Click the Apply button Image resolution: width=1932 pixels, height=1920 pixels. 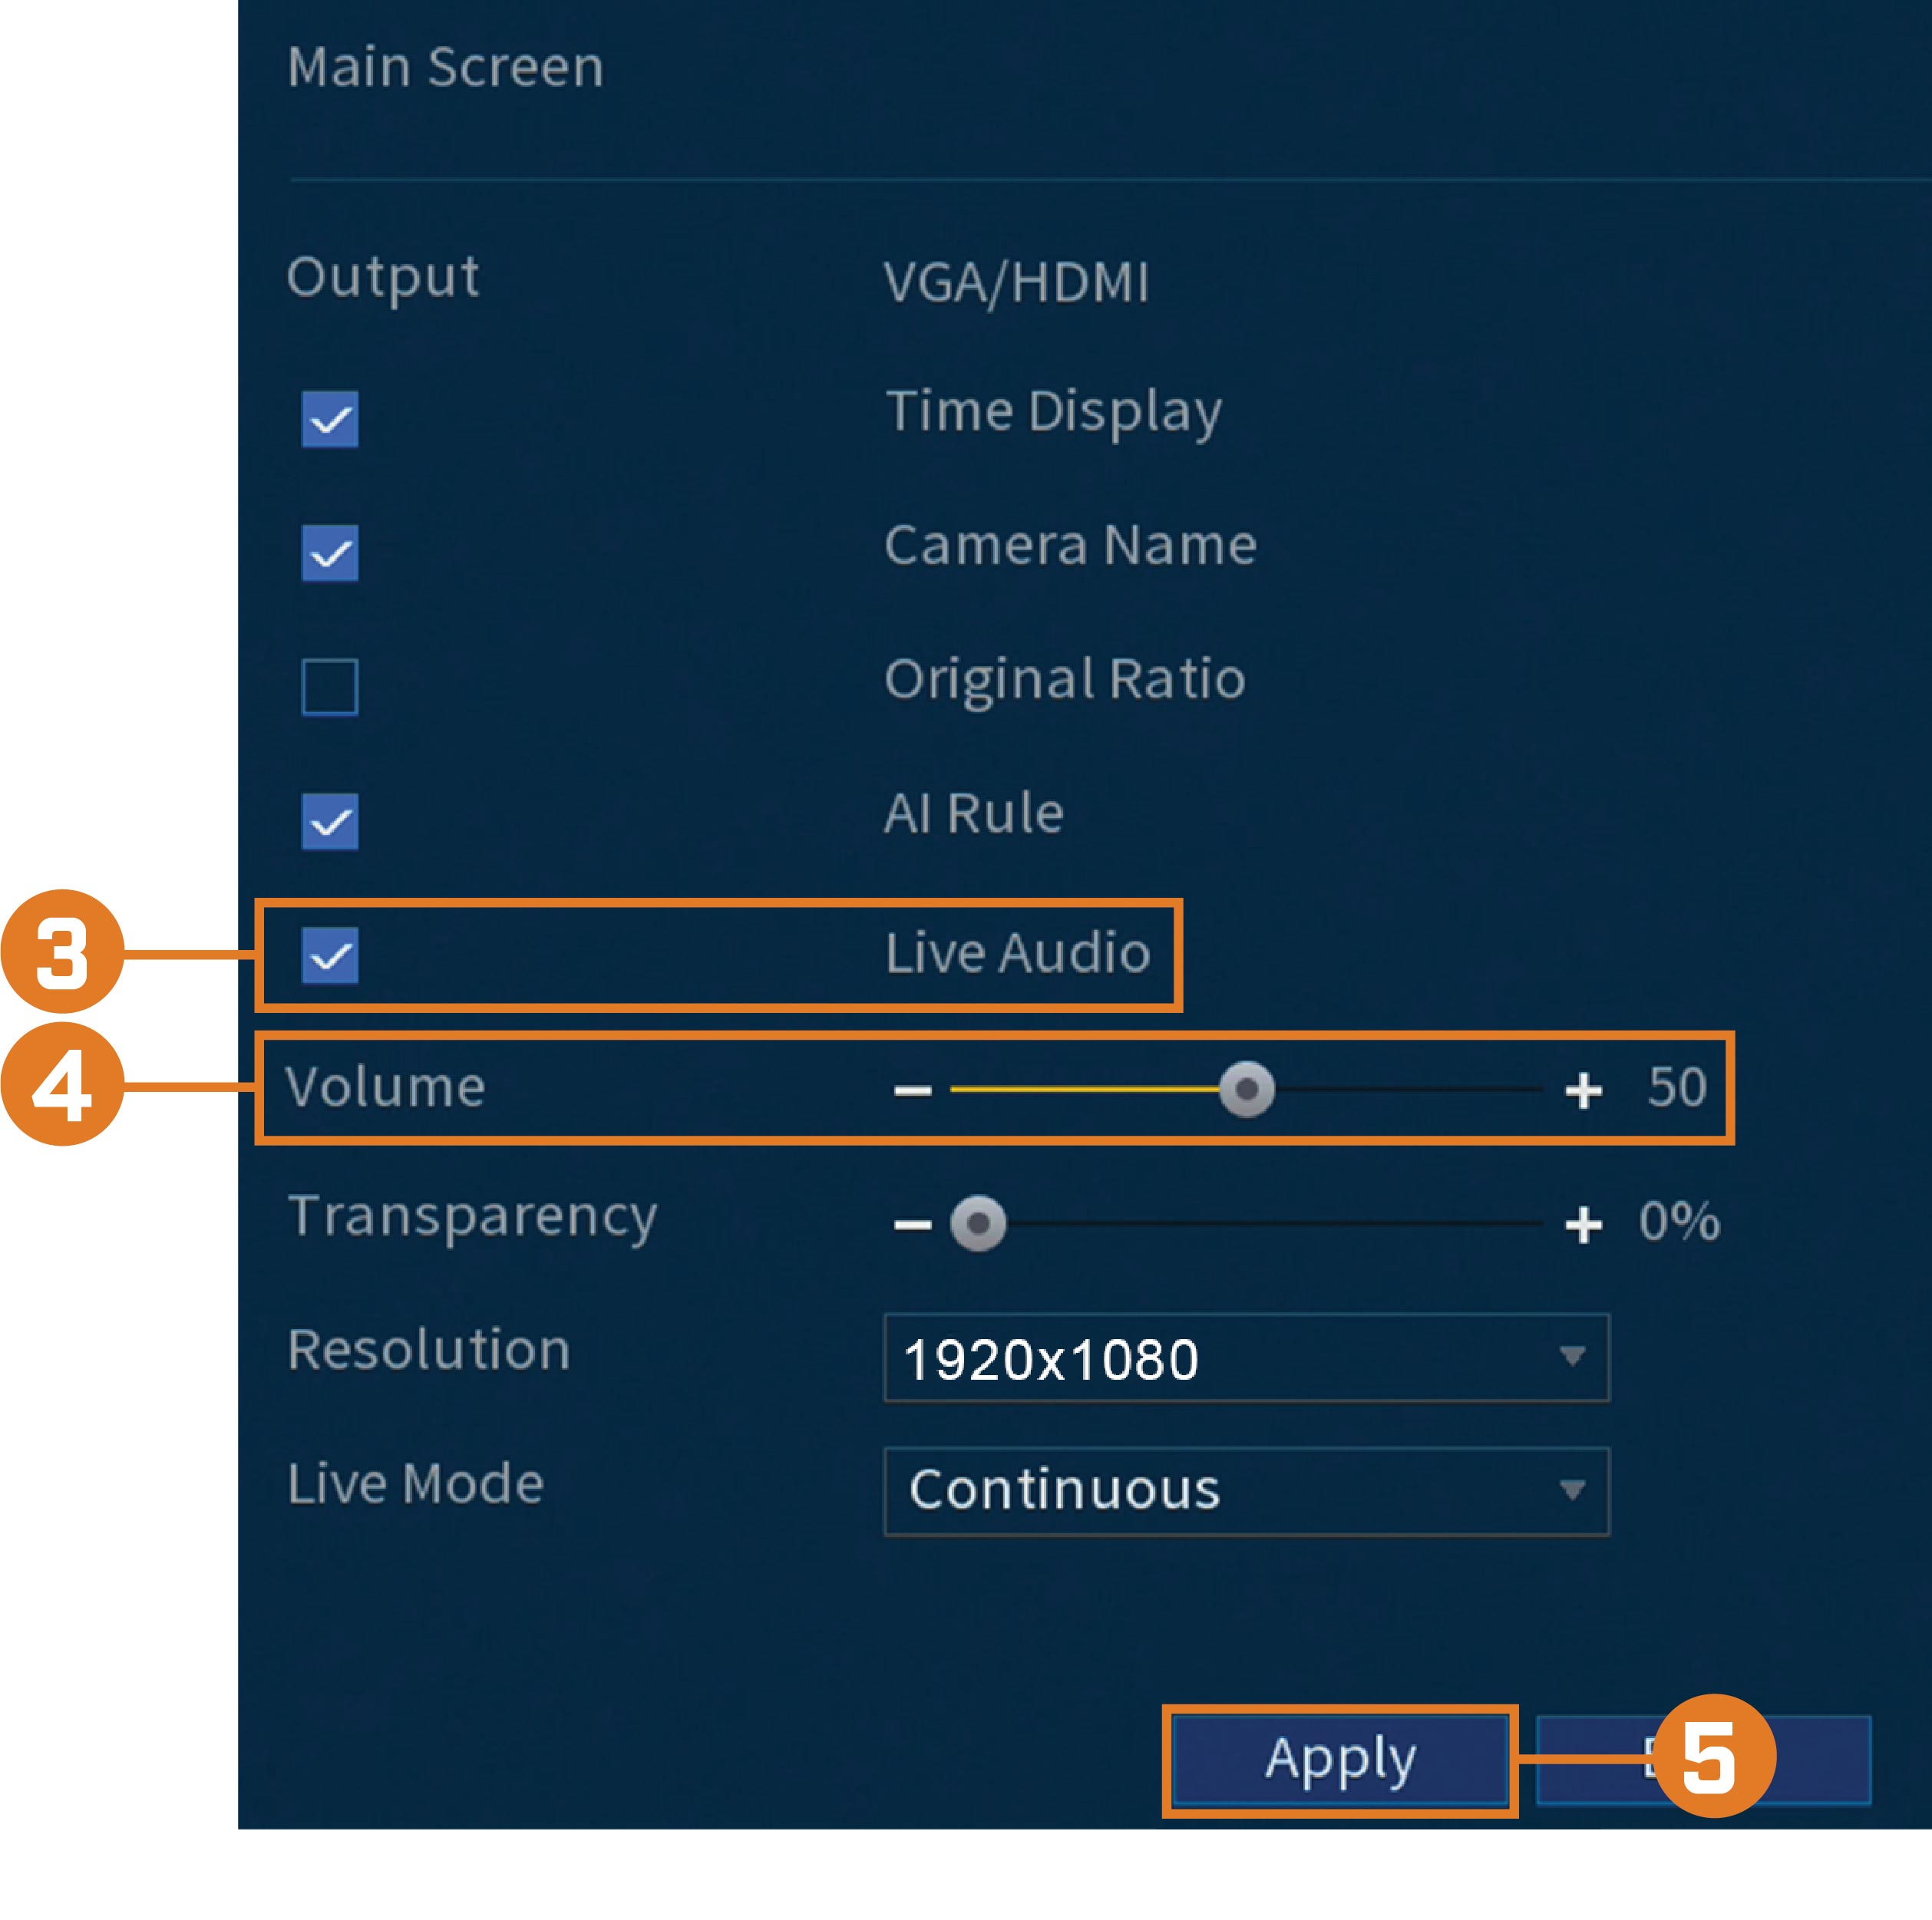pos(1339,1761)
